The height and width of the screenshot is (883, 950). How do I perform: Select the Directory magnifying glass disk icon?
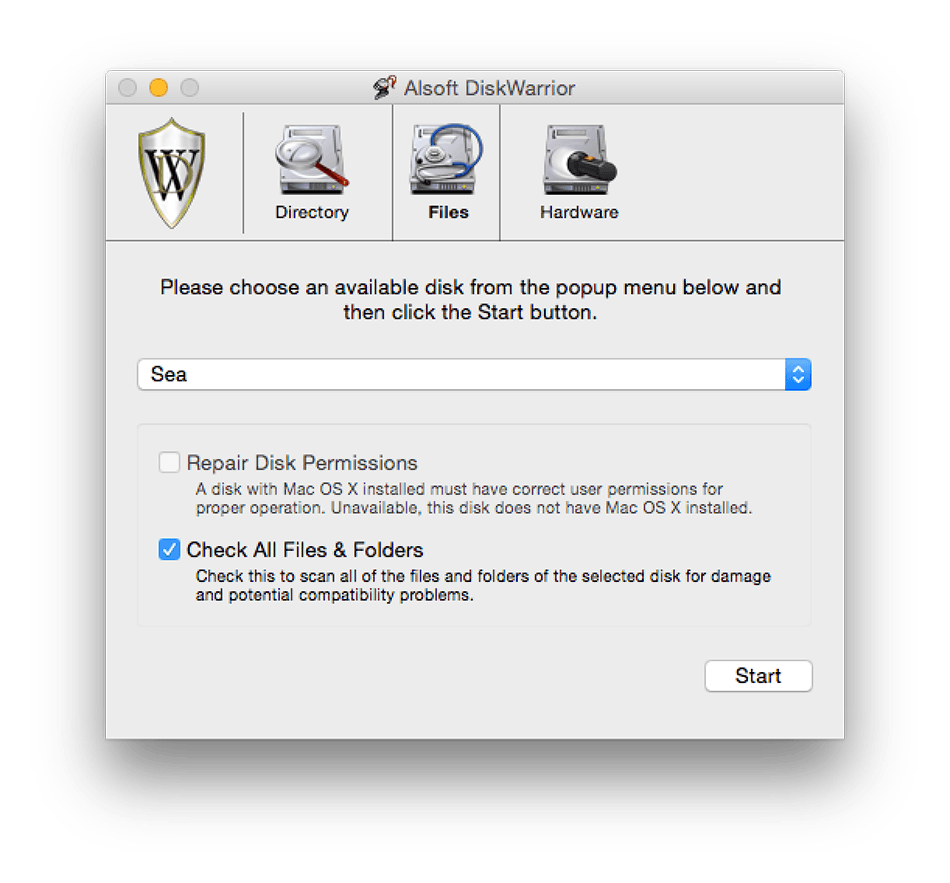tap(311, 159)
